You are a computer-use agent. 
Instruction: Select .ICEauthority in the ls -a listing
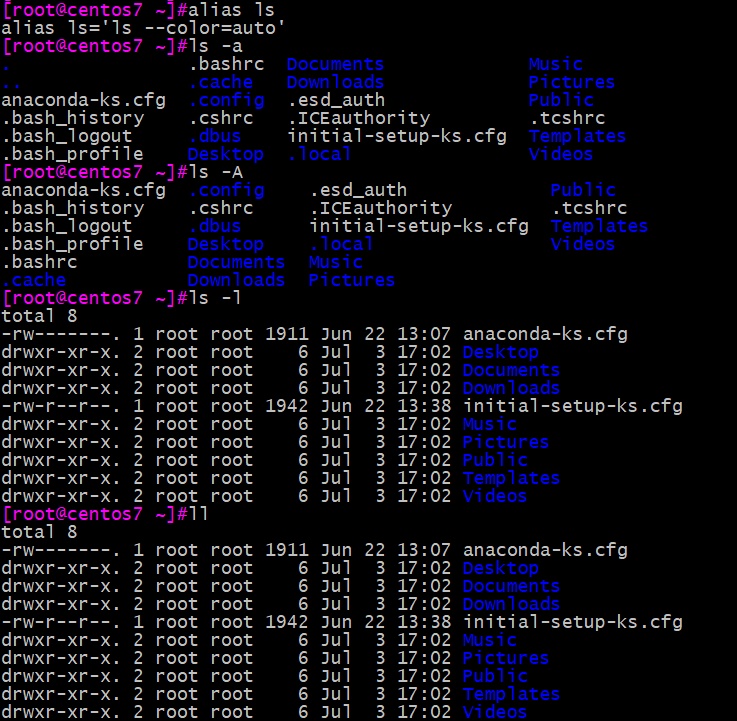tap(359, 118)
